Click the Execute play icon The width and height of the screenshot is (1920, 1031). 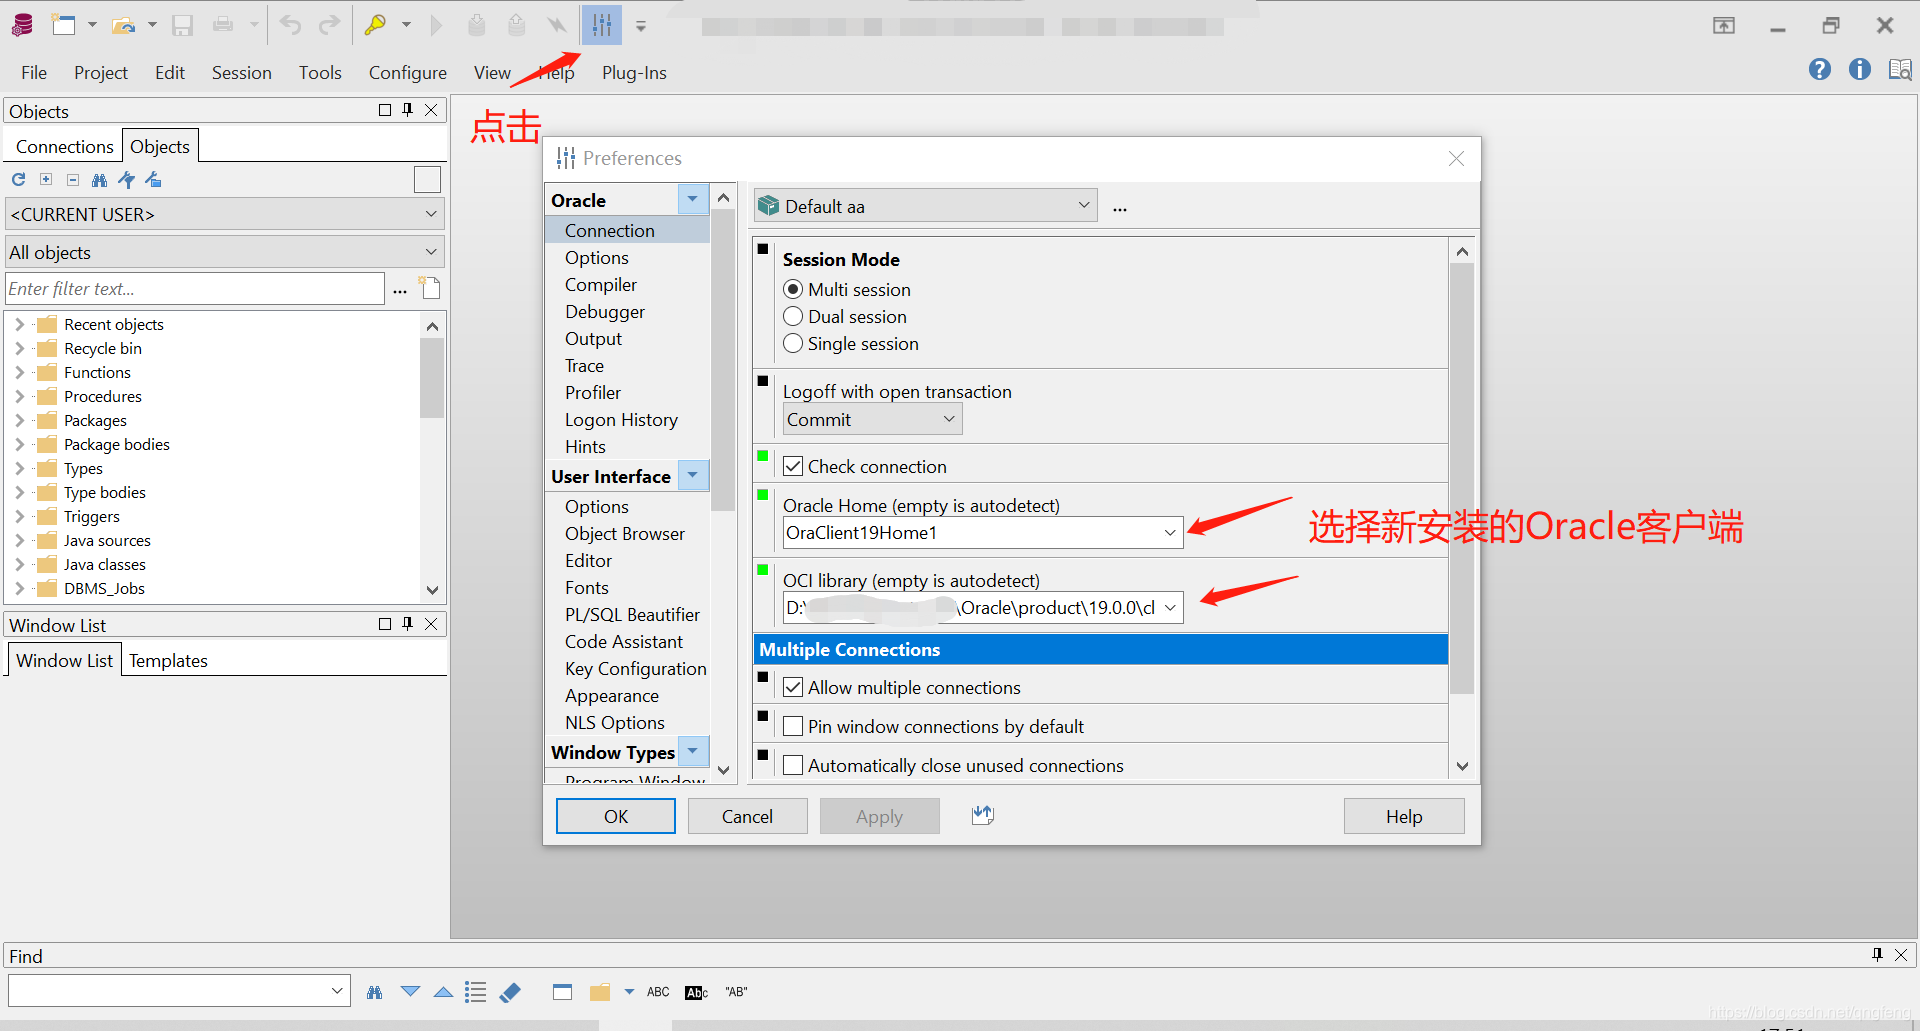click(436, 25)
